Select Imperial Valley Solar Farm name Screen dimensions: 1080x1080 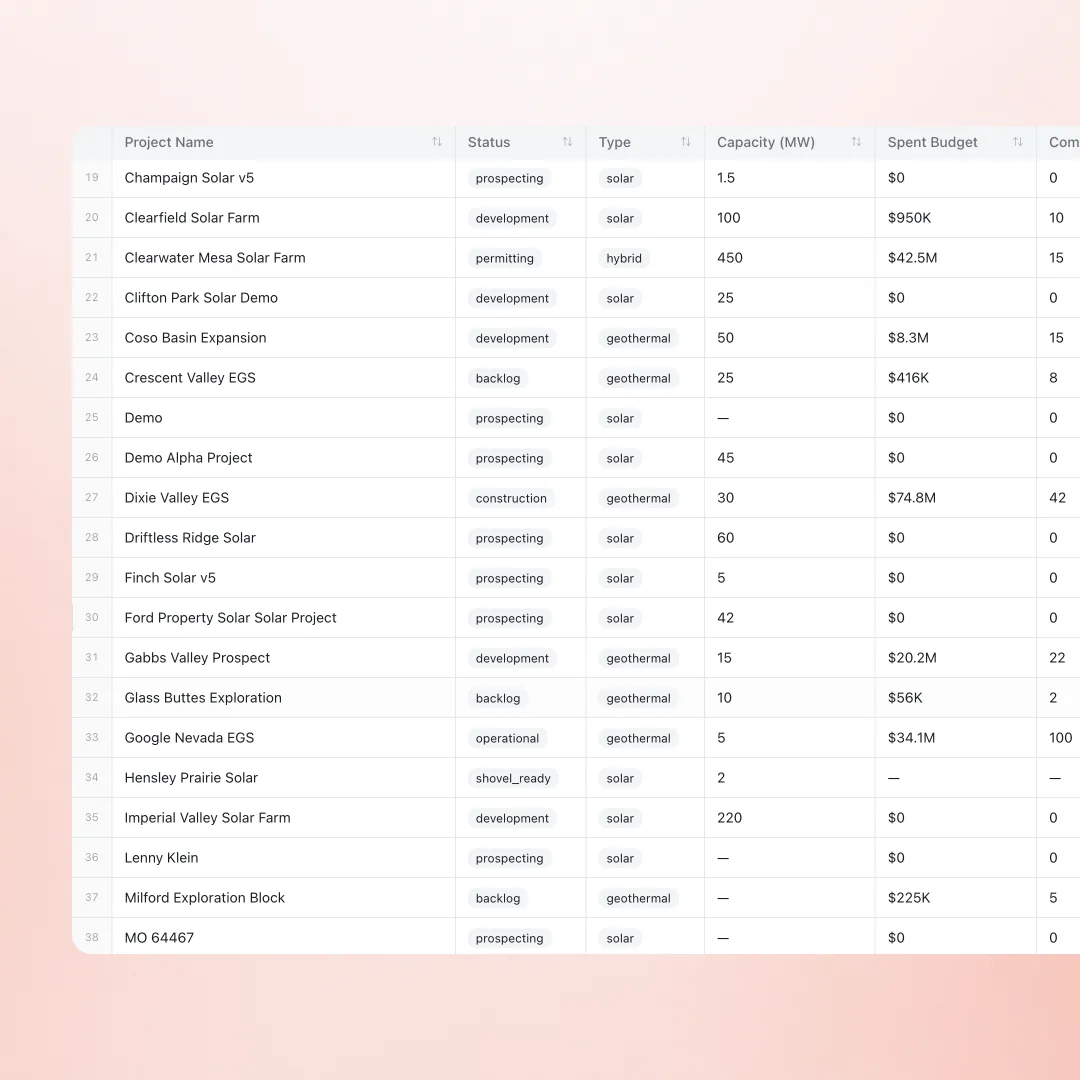click(208, 818)
